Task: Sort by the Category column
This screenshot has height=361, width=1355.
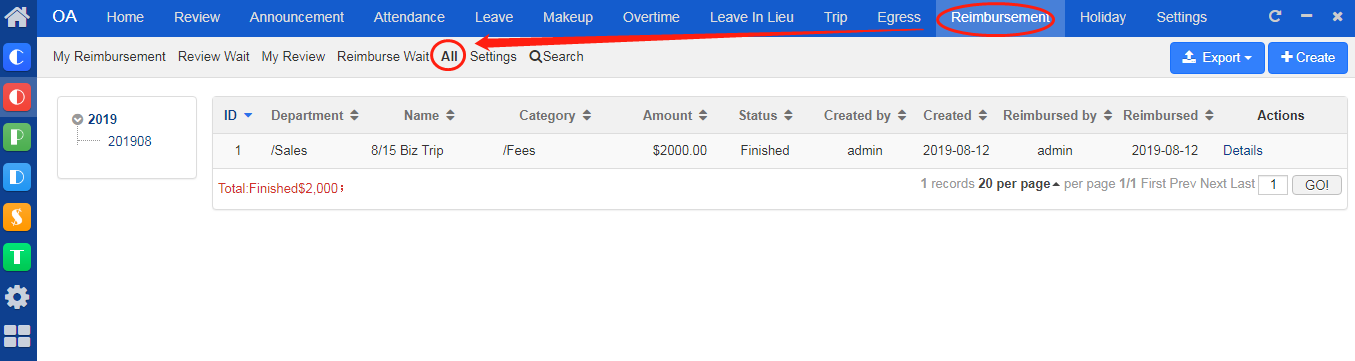Action: 555,115
